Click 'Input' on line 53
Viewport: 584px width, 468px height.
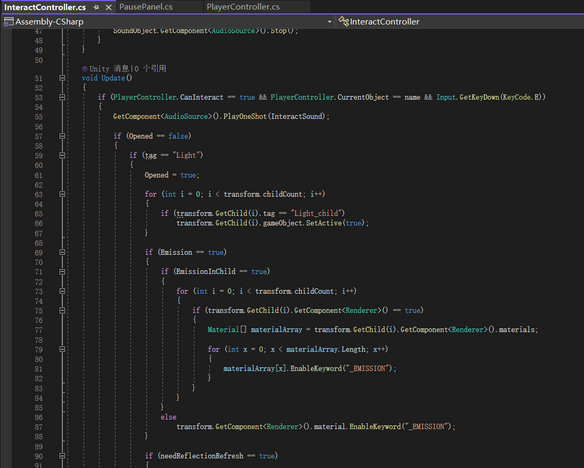446,97
